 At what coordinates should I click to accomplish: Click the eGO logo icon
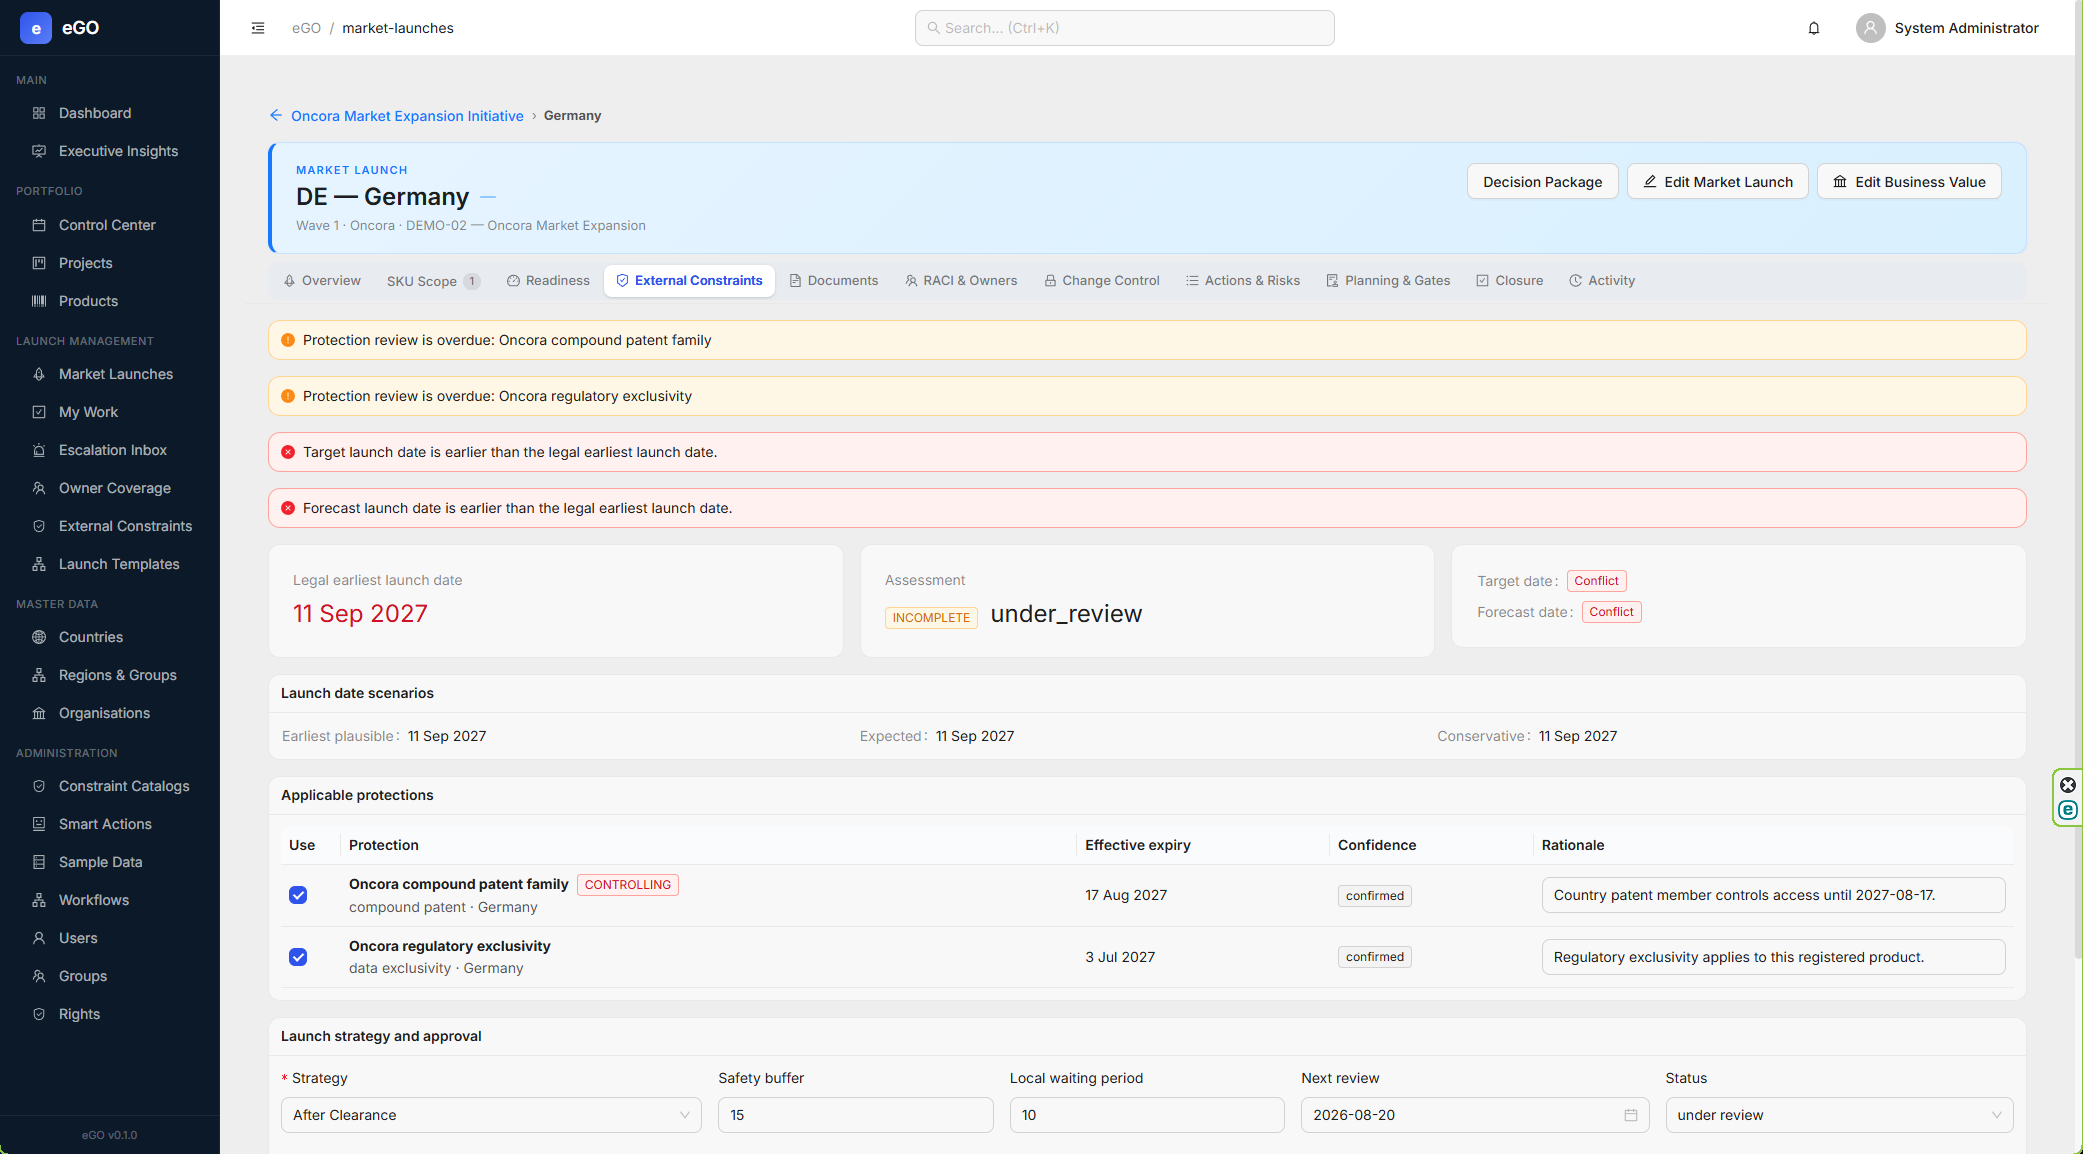pyautogui.click(x=36, y=28)
